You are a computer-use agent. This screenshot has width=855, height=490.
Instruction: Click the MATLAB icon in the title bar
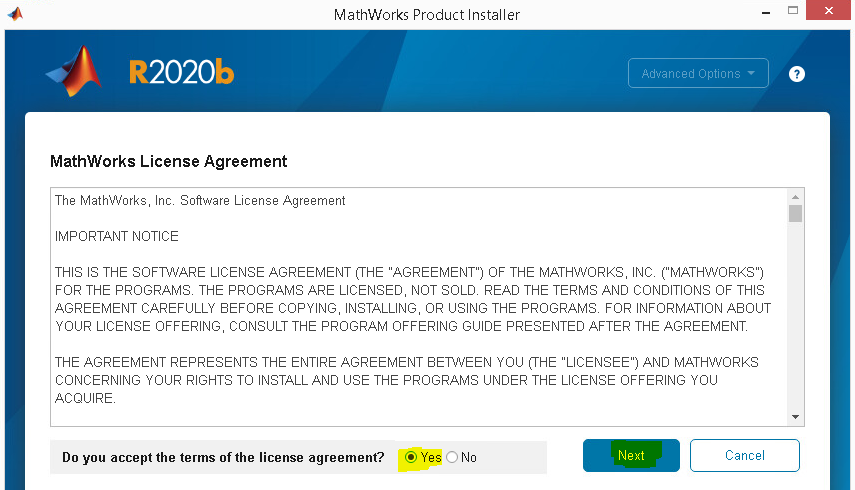(16, 14)
